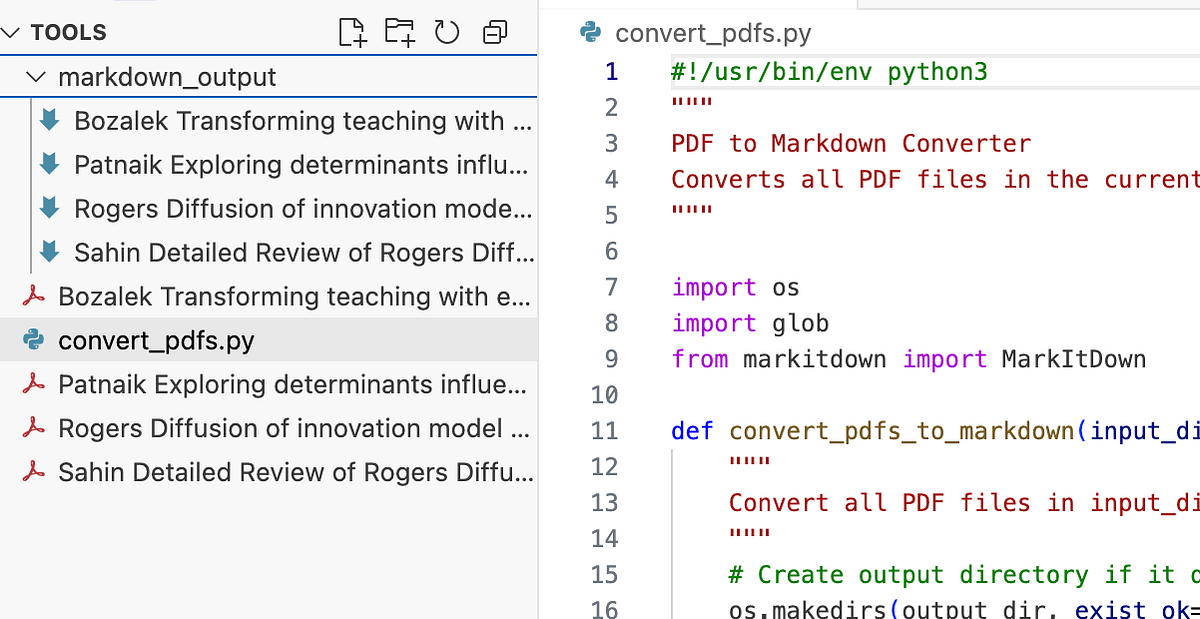Open the Patnaik markdown file
The image size is (1200, 619).
pos(180,164)
